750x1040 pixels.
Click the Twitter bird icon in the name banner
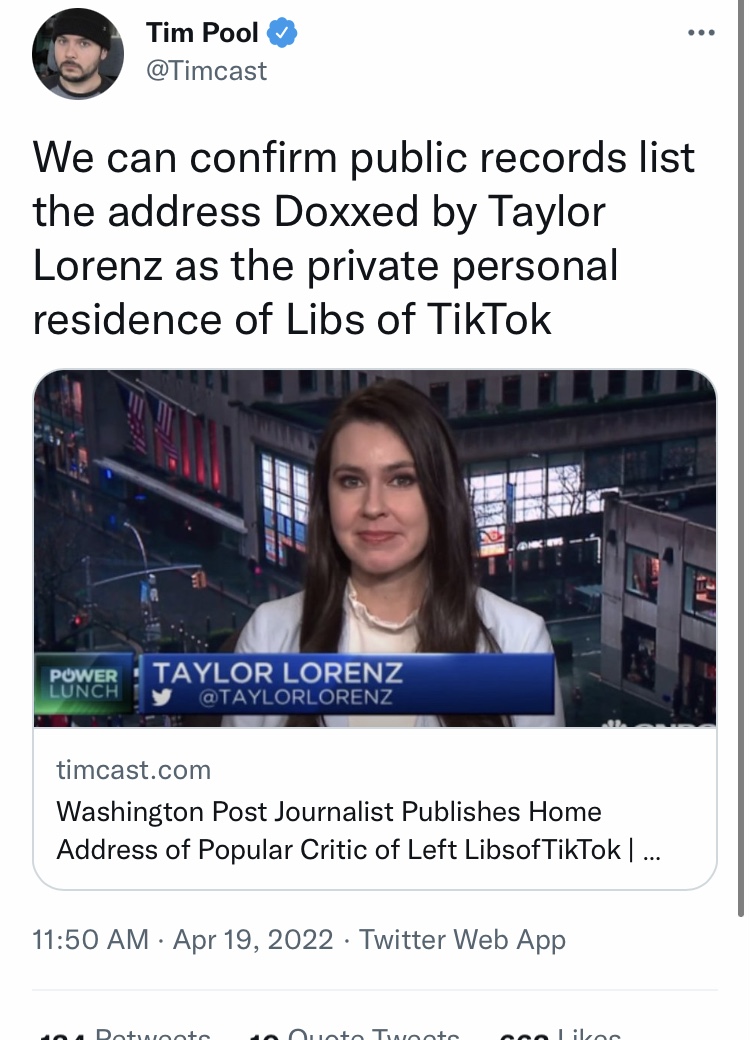[162, 697]
